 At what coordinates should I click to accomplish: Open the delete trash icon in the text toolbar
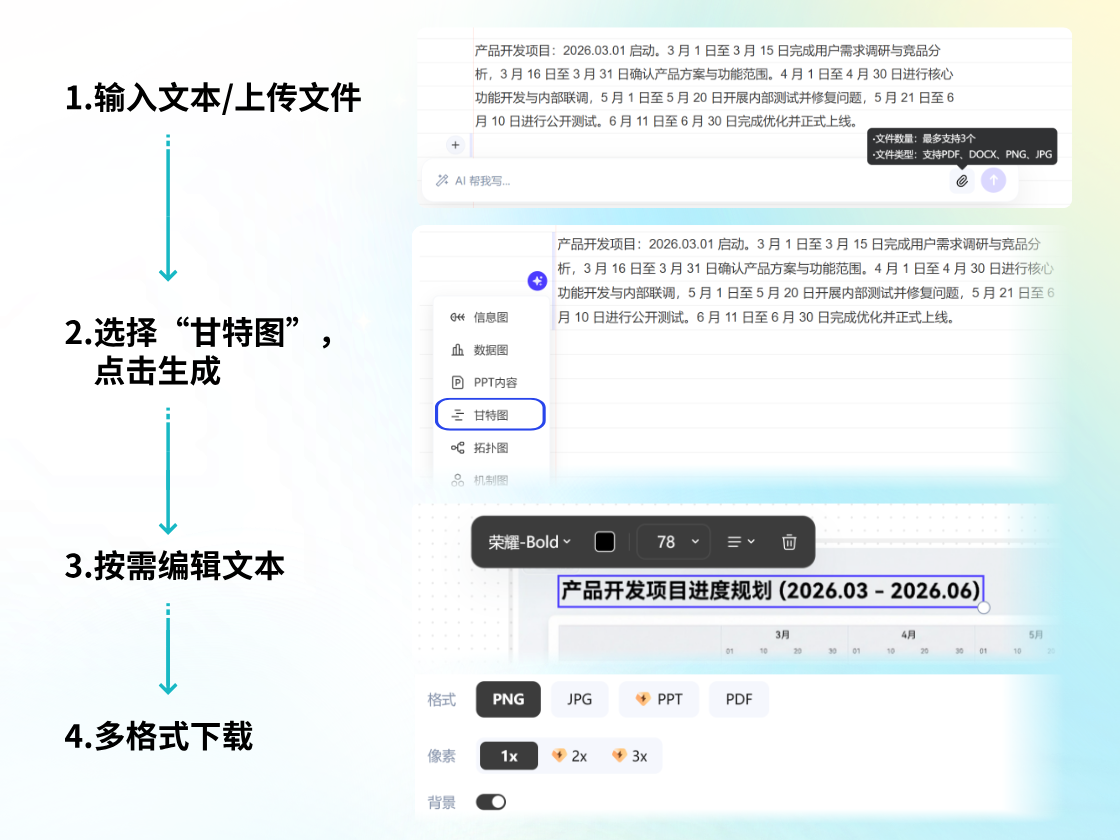(x=788, y=541)
